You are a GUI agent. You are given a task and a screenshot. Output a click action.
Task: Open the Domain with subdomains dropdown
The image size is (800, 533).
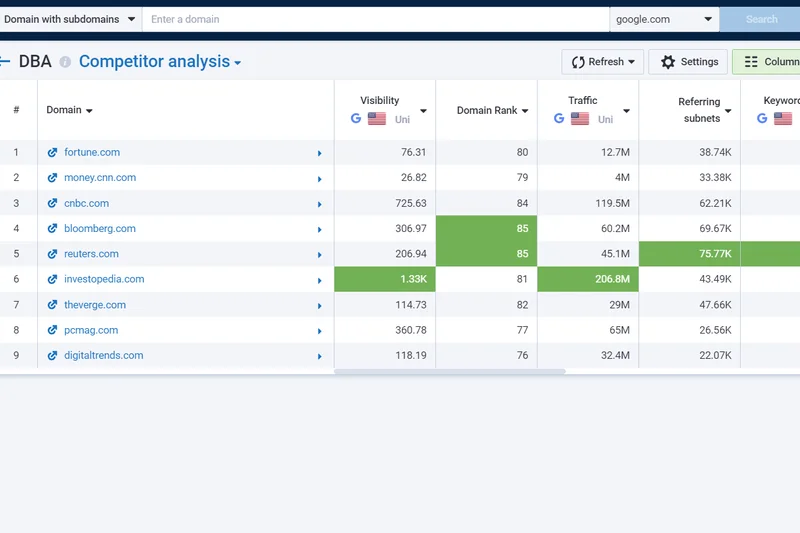pos(70,19)
